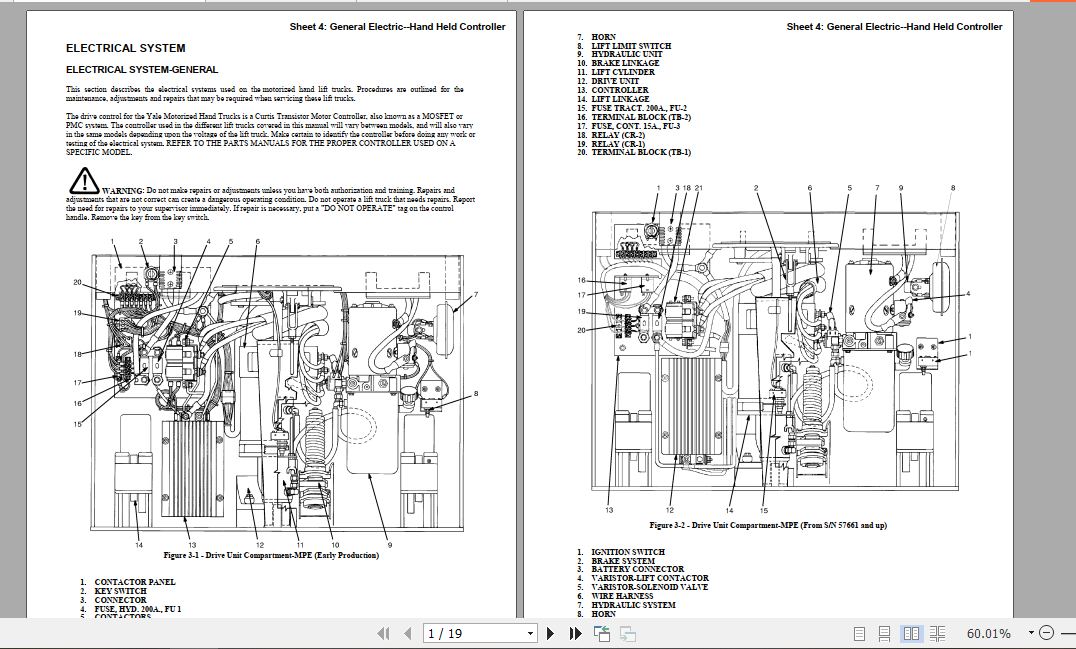Click the WARNING triangle symbol

[84, 181]
